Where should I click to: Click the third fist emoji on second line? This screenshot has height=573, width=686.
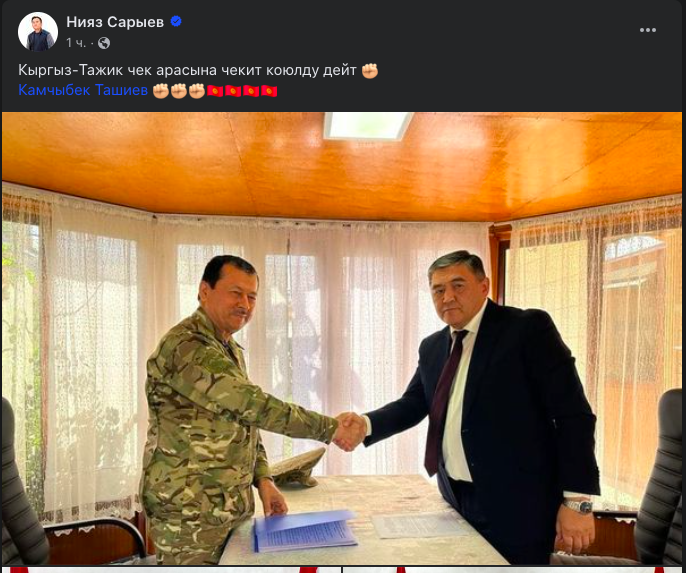197,91
